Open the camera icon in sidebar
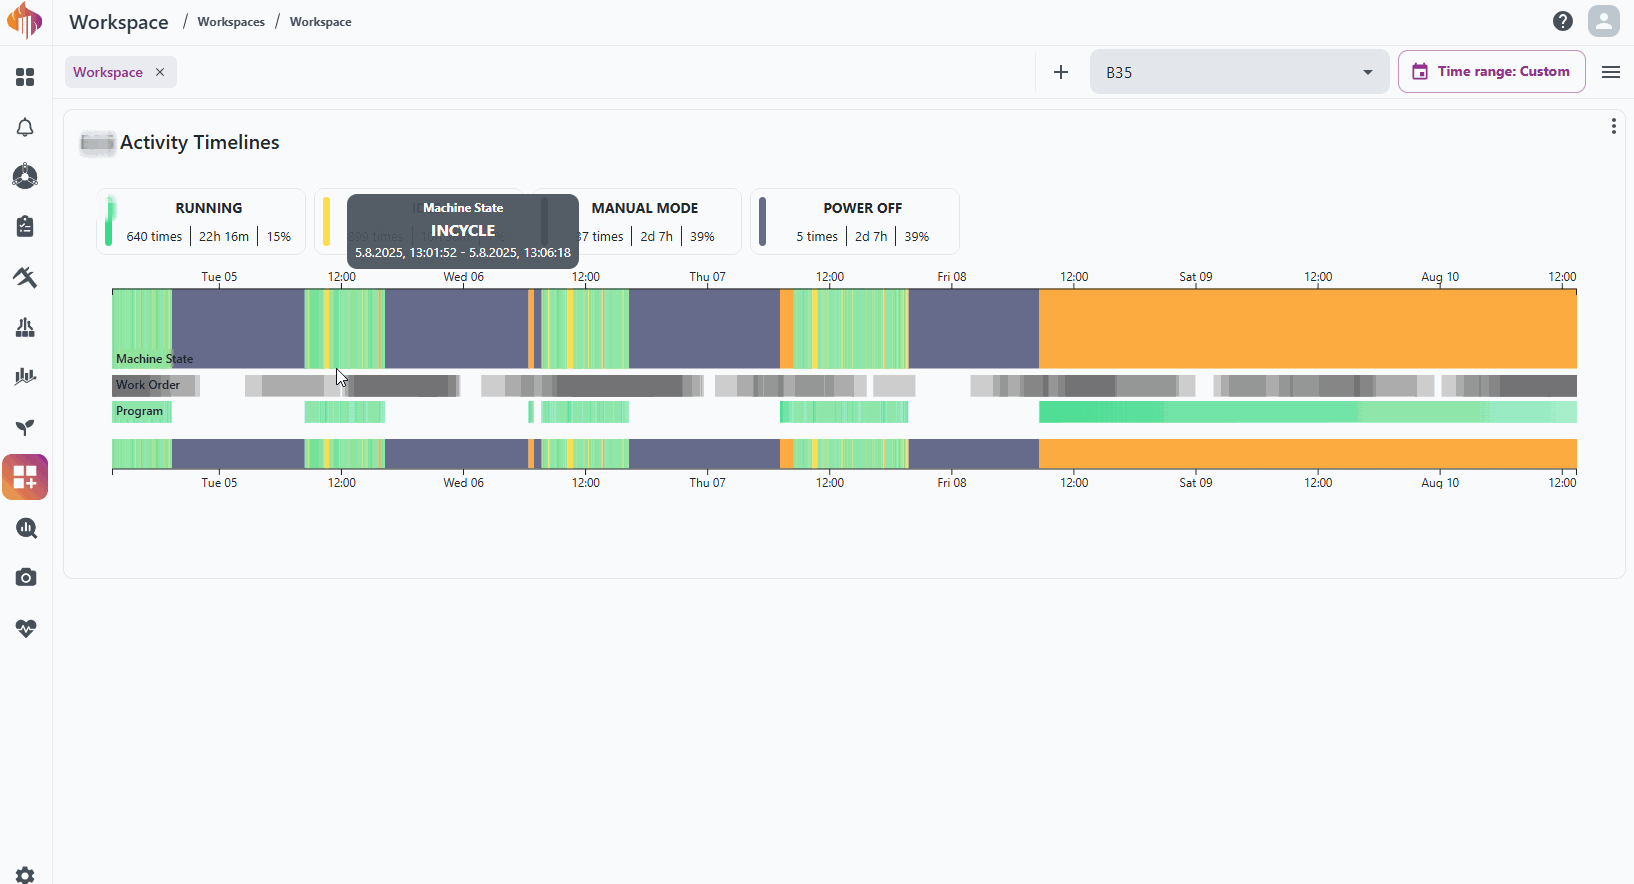Image resolution: width=1634 pixels, height=884 pixels. pyautogui.click(x=25, y=578)
